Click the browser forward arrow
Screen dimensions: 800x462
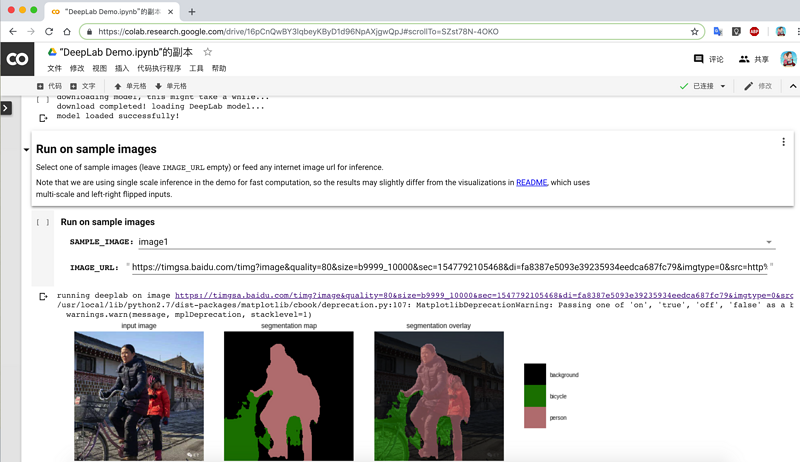[x=31, y=32]
